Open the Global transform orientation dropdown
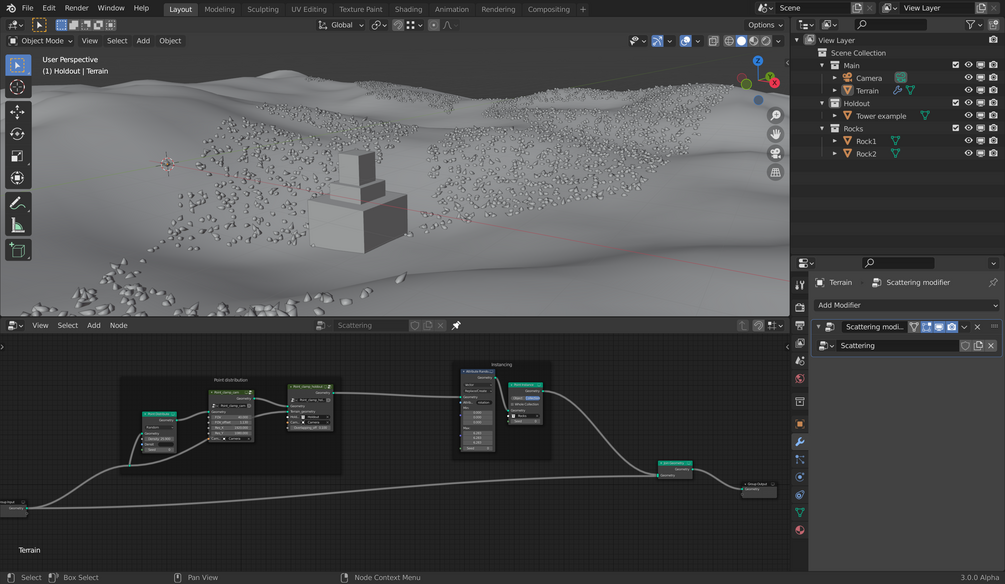Screen dimensions: 1005x584 tap(341, 25)
